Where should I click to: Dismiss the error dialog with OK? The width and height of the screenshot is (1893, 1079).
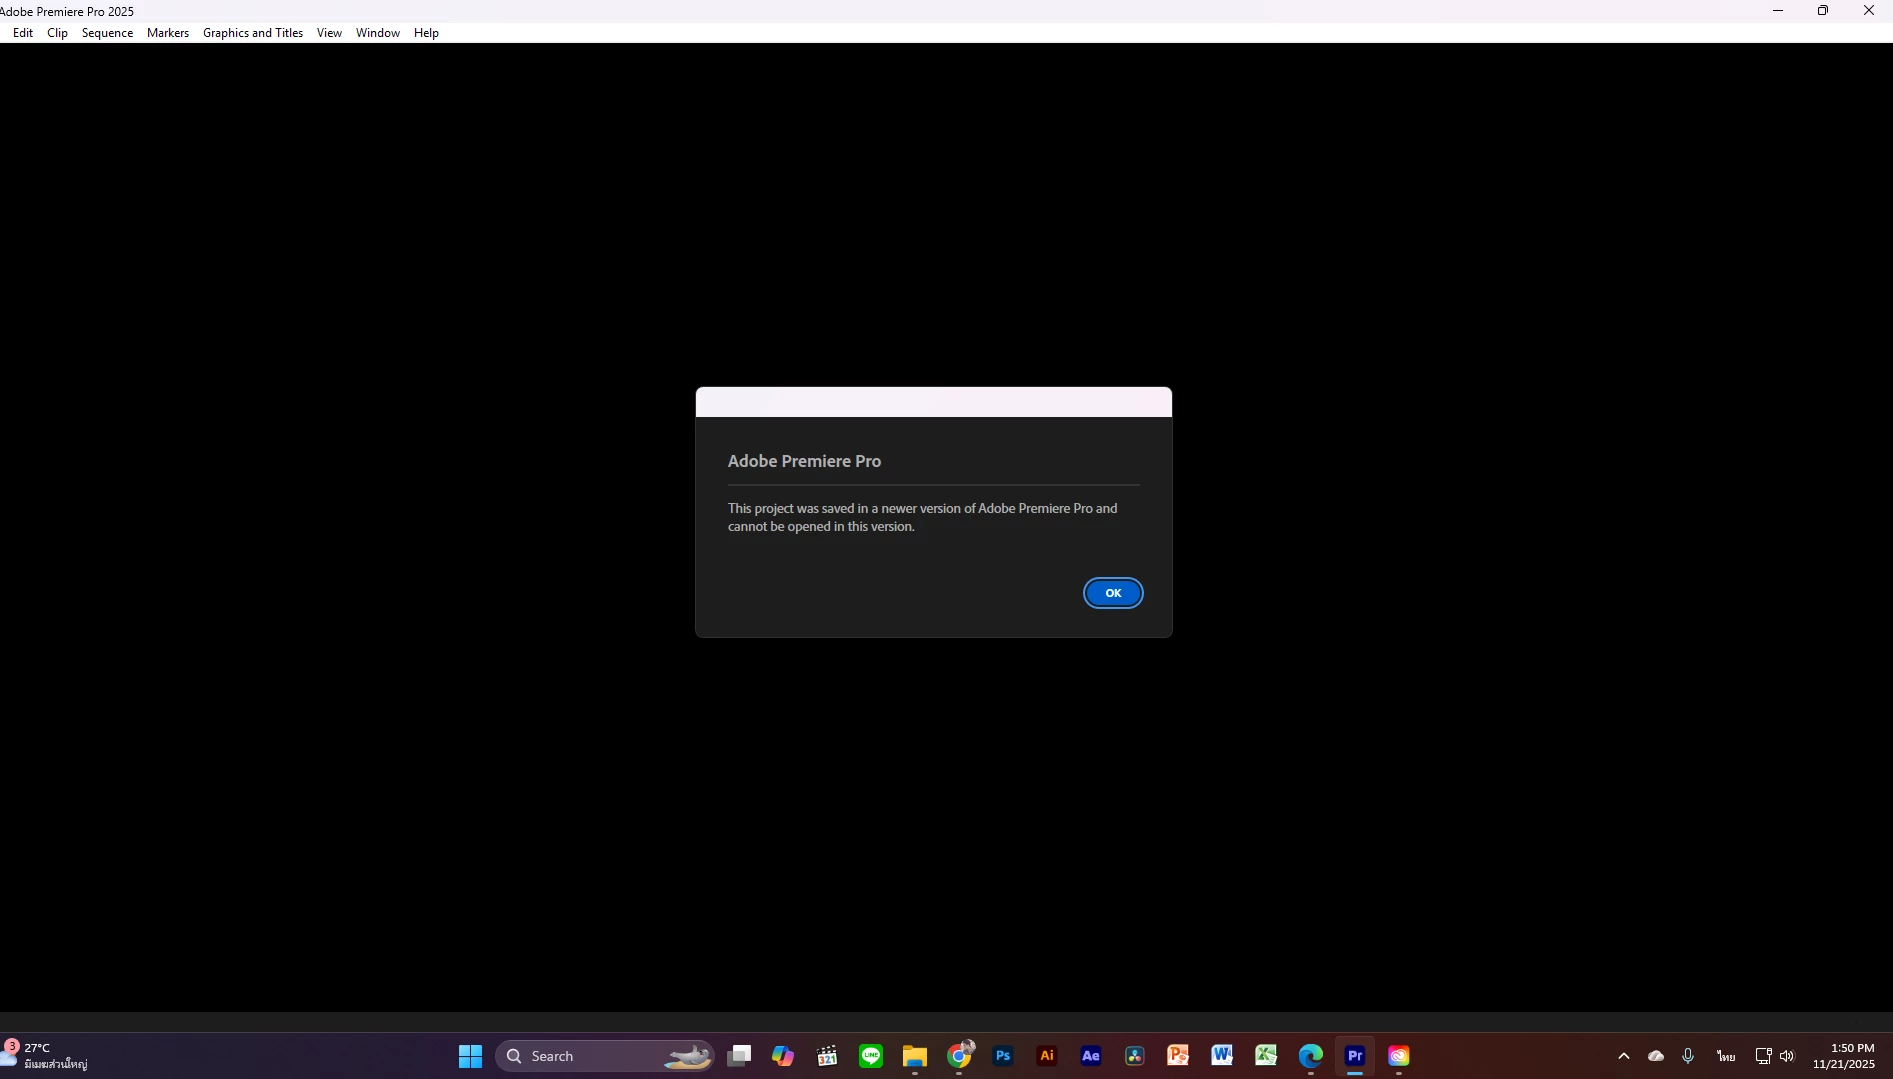[1113, 593]
